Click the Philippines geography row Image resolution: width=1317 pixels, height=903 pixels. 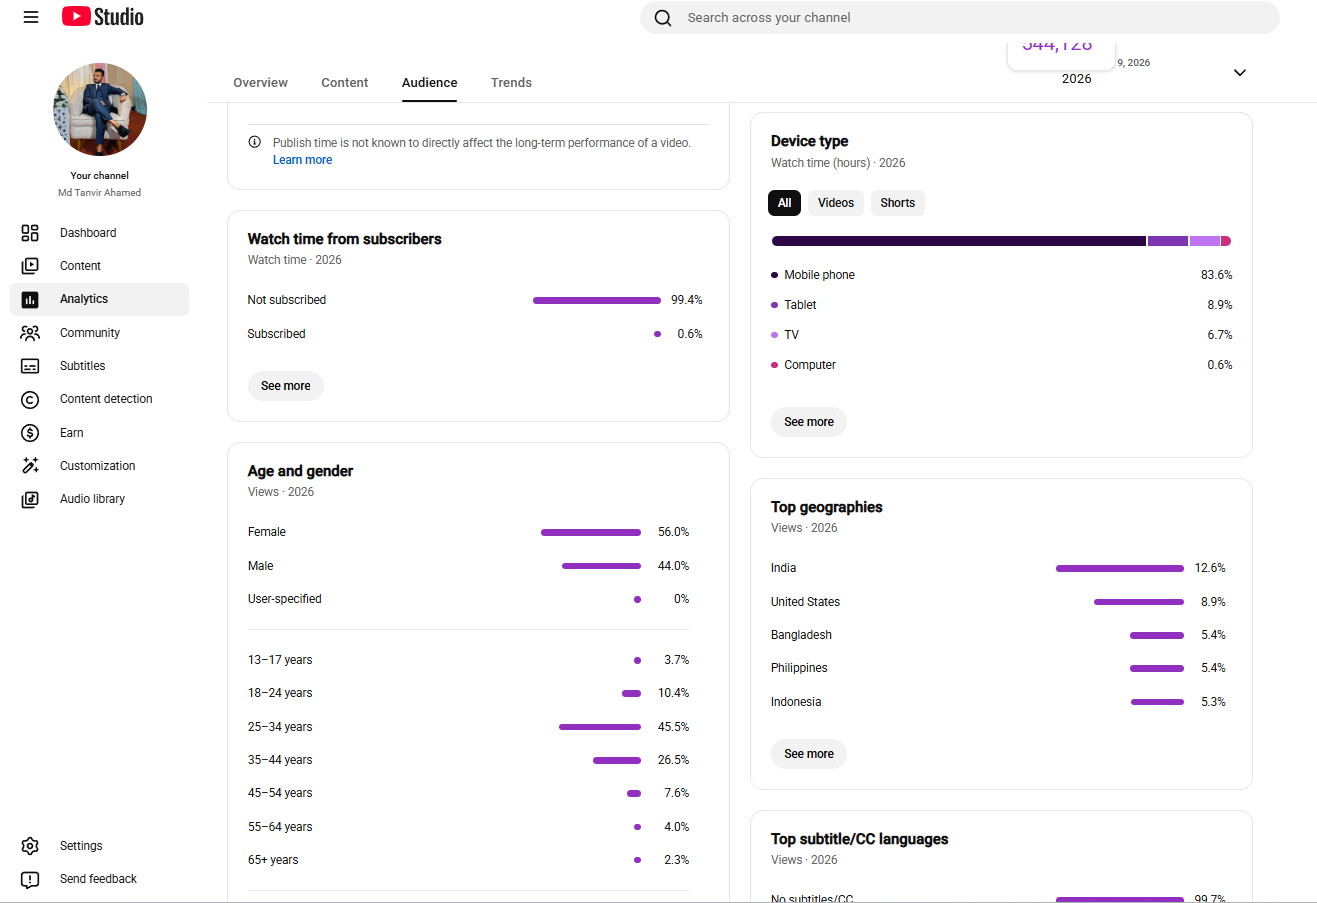coord(998,668)
